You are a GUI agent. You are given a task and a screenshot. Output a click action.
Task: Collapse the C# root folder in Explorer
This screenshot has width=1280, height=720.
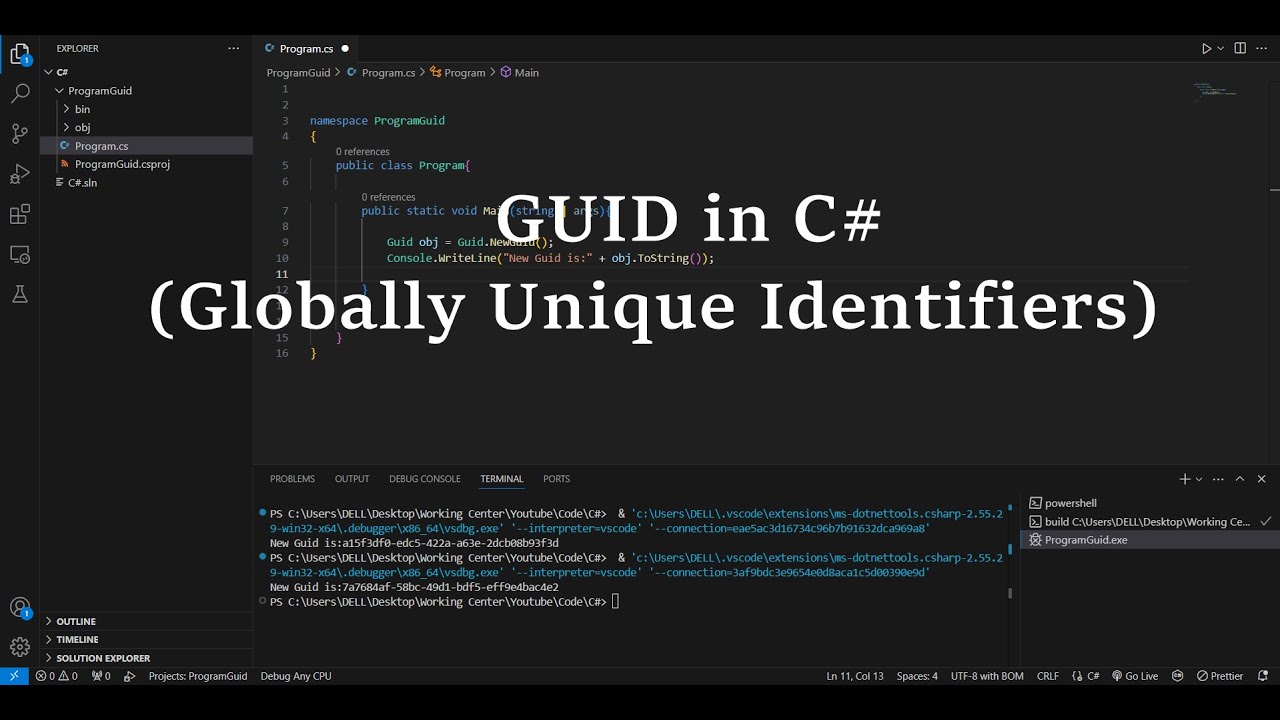click(x=48, y=72)
